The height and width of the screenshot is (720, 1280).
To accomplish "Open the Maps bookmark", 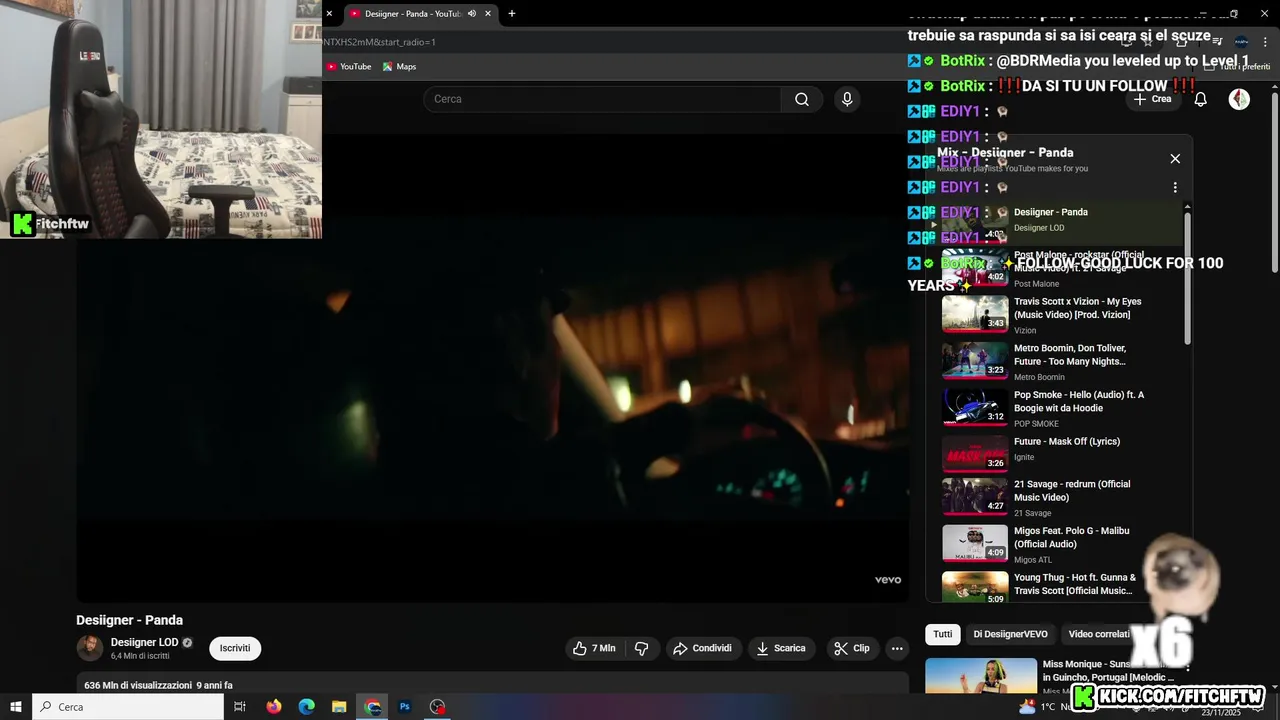I will tap(399, 67).
